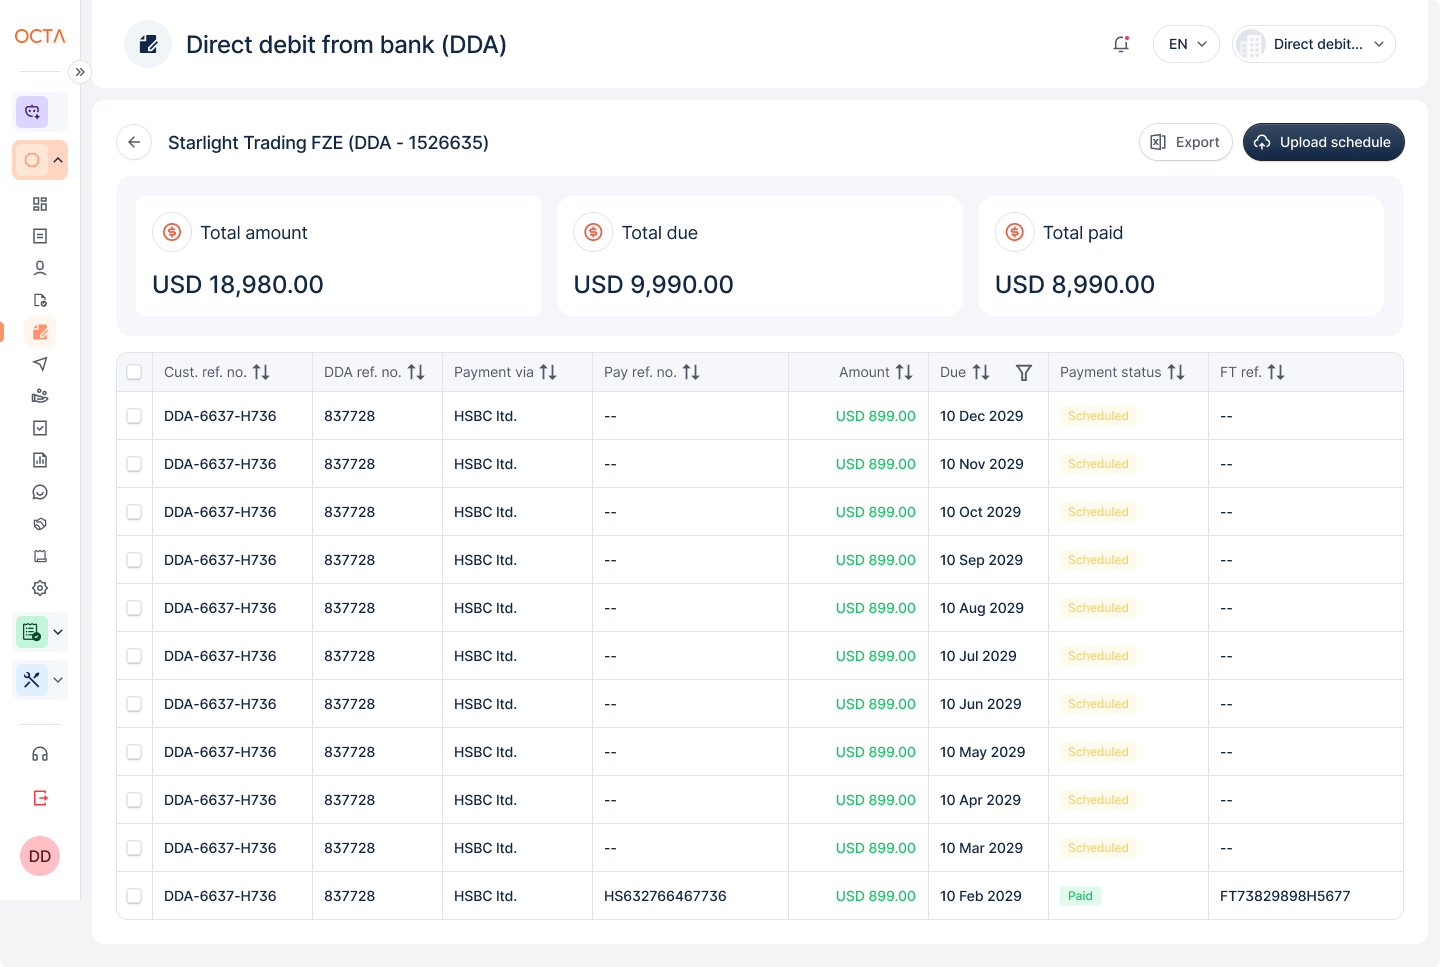This screenshot has height=967, width=1440.
Task: Select the active direct debit sidebar item
Action: click(40, 332)
